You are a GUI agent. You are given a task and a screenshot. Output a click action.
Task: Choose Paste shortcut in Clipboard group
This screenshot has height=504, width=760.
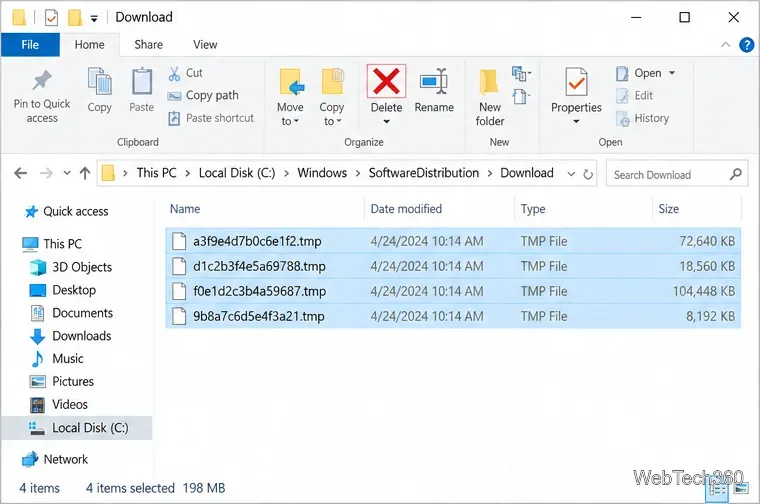211,118
